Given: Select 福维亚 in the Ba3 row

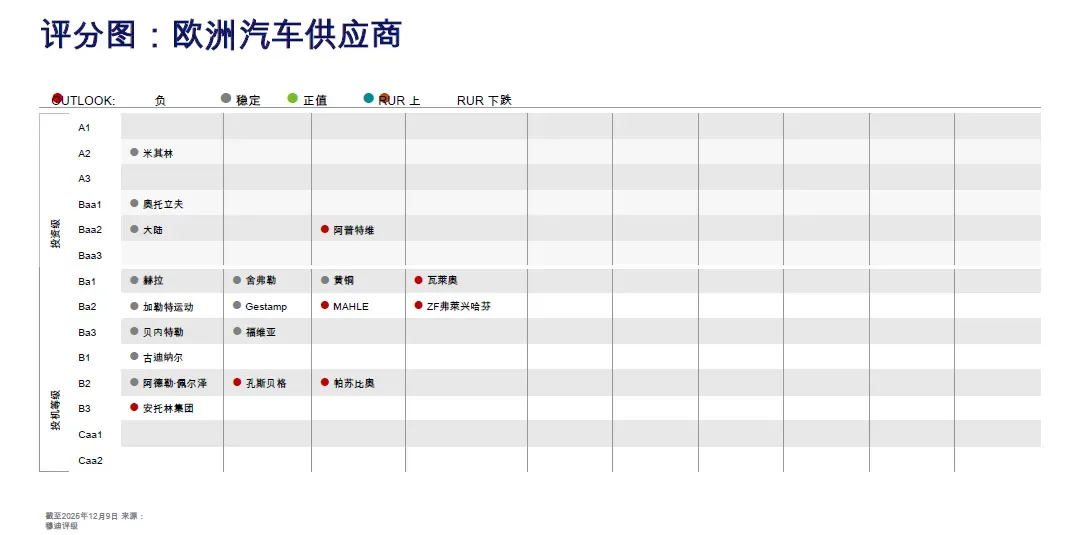Looking at the screenshot, I should point(260,332).
